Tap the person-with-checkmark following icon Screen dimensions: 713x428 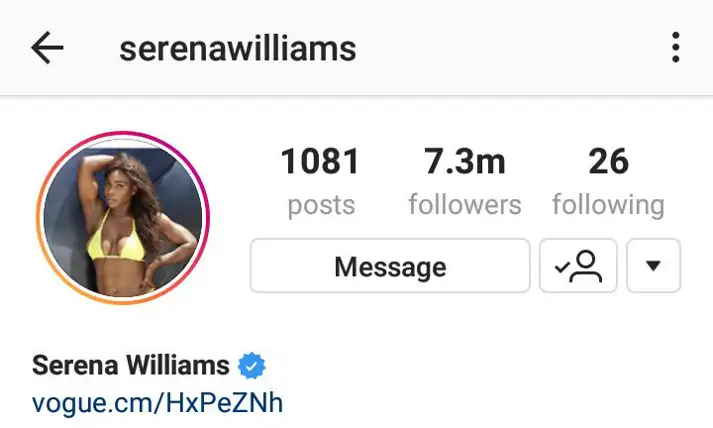pyautogui.click(x=578, y=266)
